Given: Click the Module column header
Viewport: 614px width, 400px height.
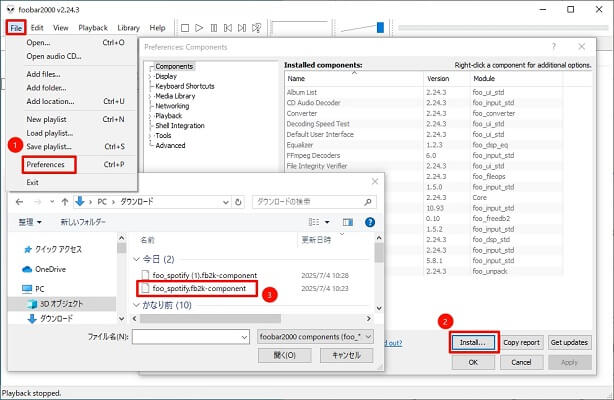Looking at the screenshot, I should (516, 79).
